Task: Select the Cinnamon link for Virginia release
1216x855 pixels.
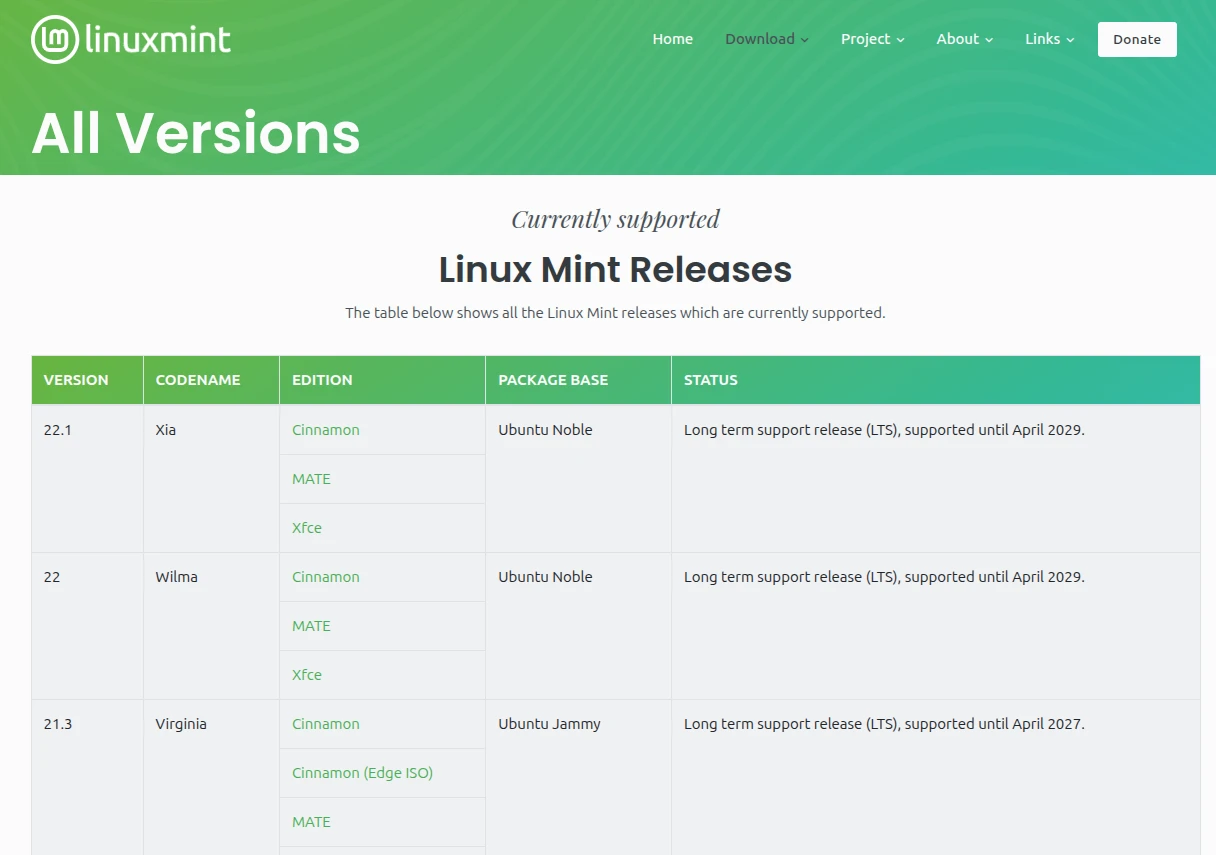Action: click(325, 723)
